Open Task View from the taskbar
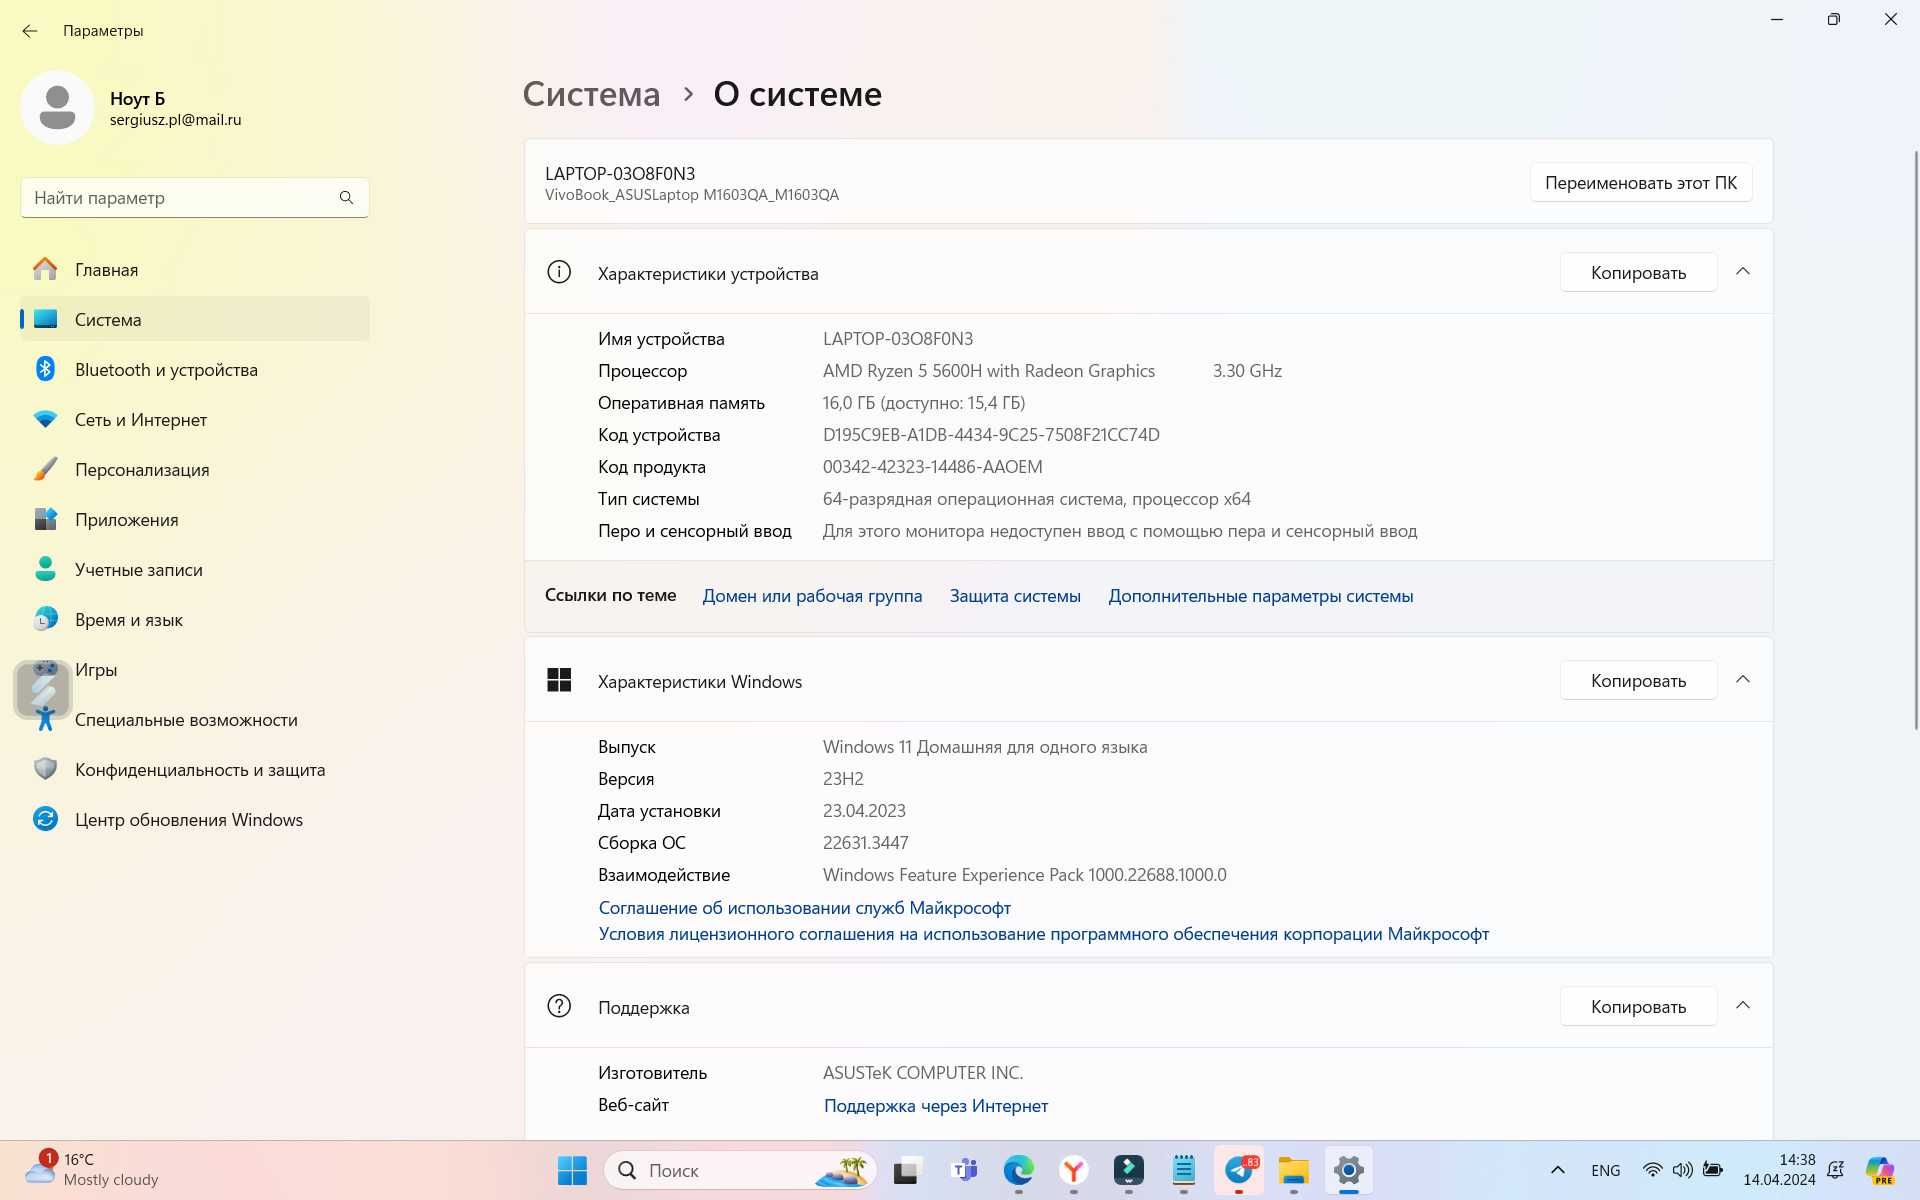Image resolution: width=1920 pixels, height=1200 pixels. pos(907,1170)
